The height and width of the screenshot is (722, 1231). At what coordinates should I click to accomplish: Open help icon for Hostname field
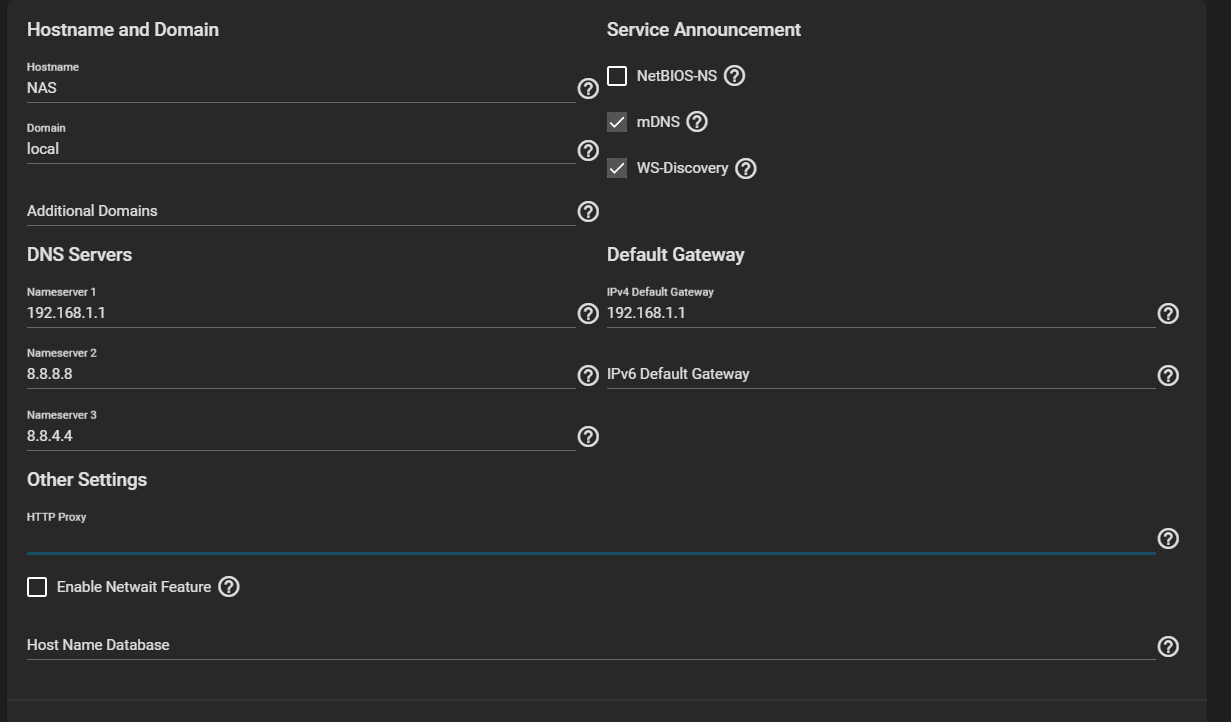[589, 89]
